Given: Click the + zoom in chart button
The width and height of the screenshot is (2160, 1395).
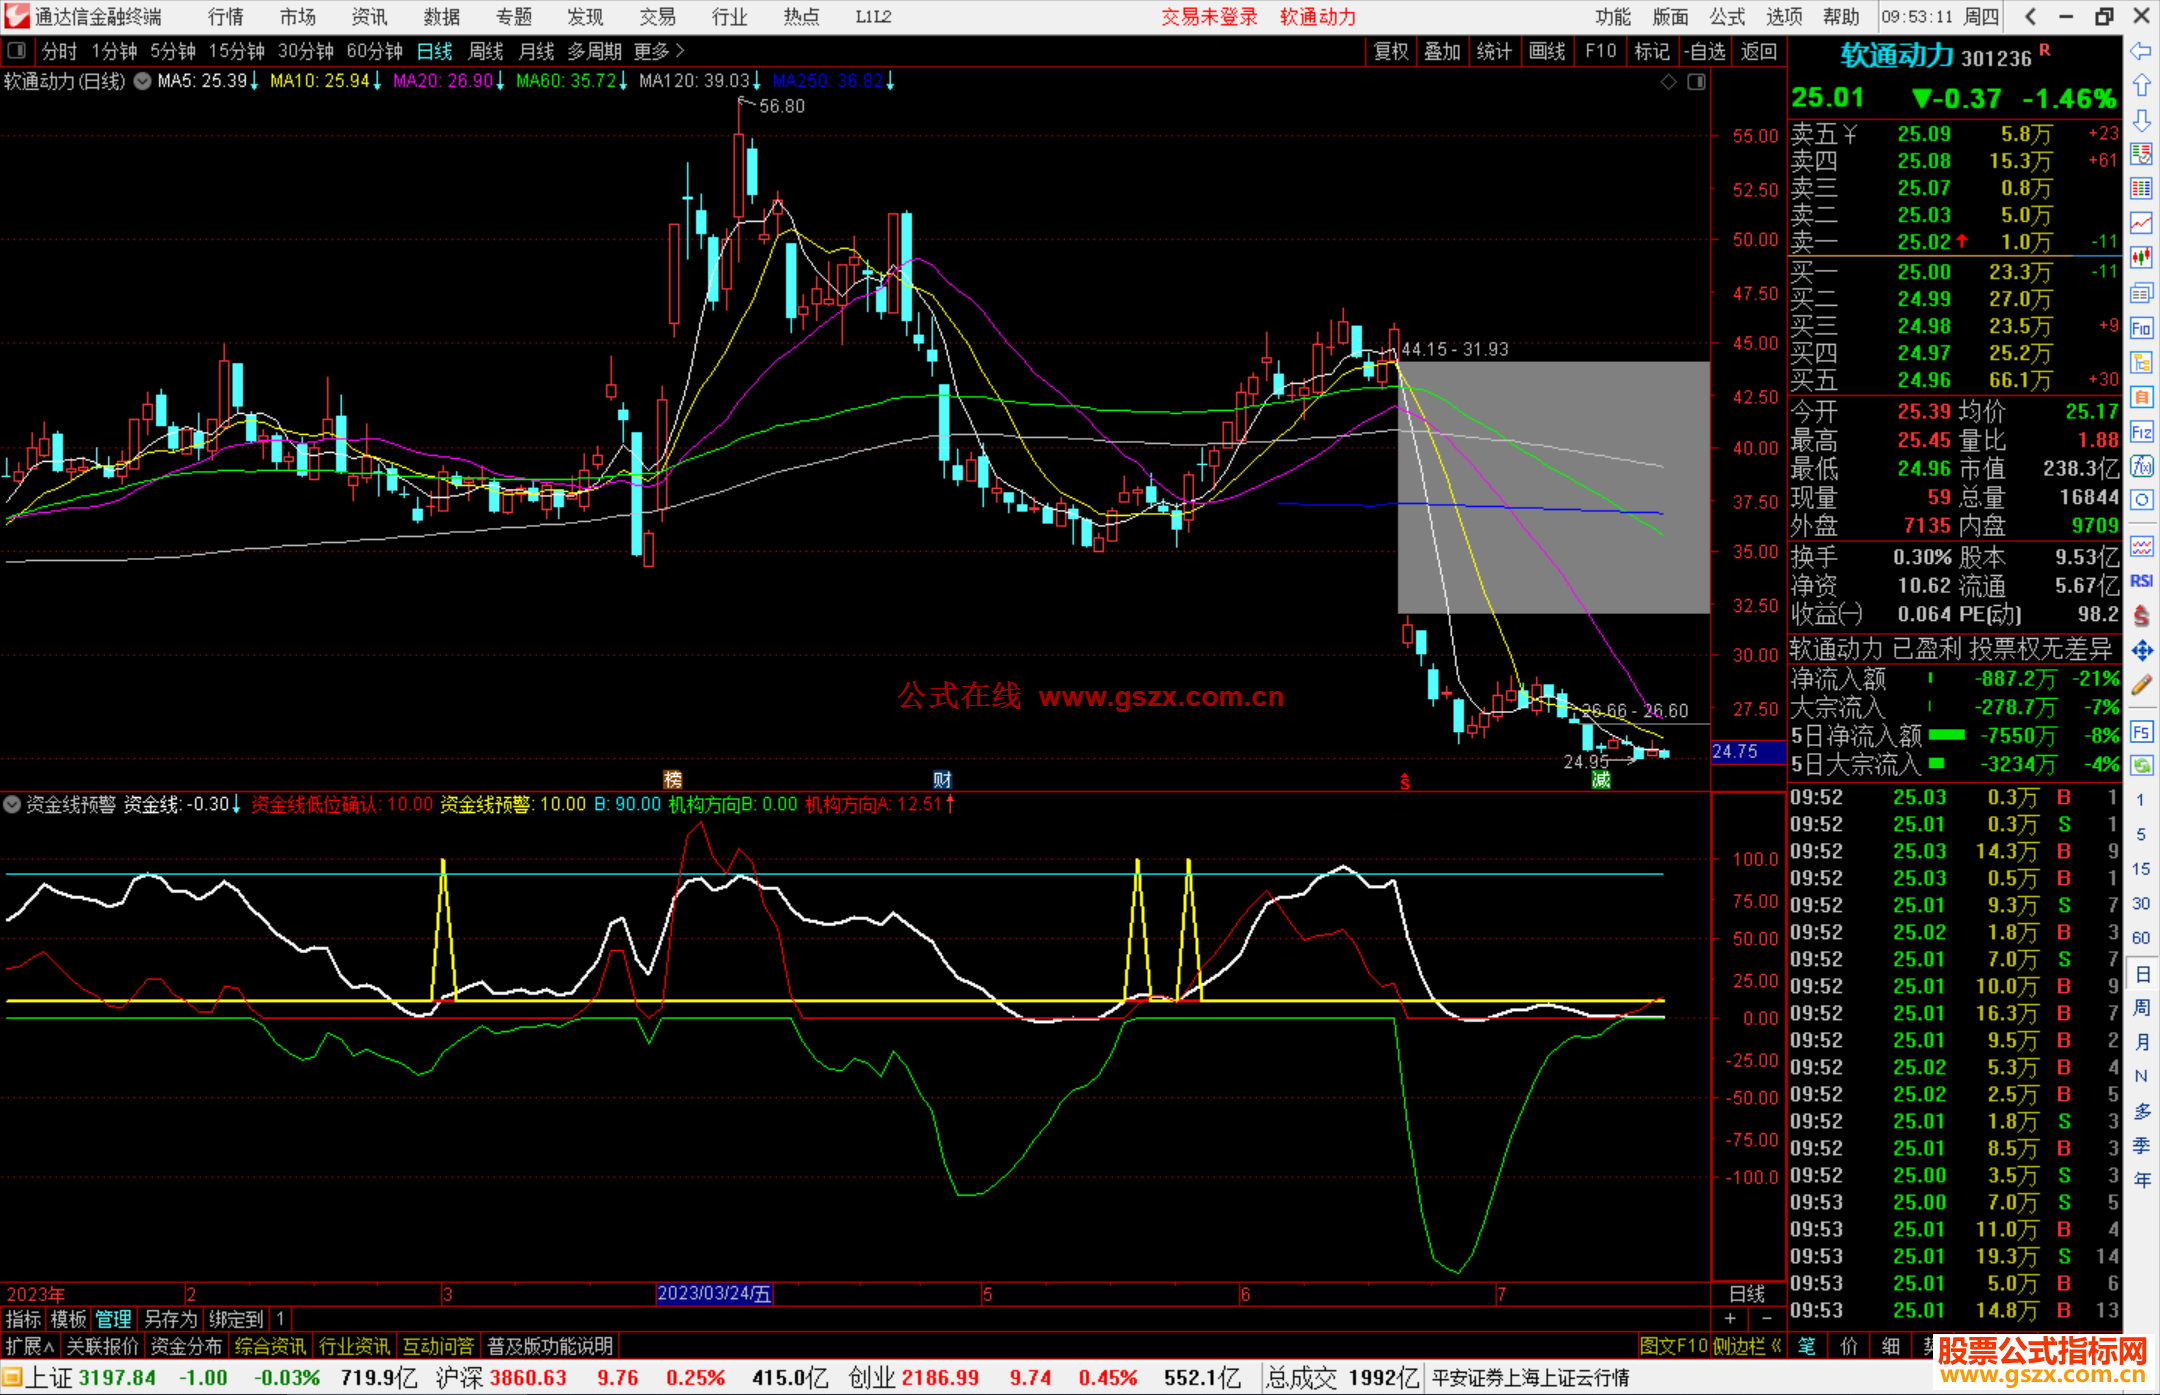Looking at the screenshot, I should (x=1731, y=1319).
